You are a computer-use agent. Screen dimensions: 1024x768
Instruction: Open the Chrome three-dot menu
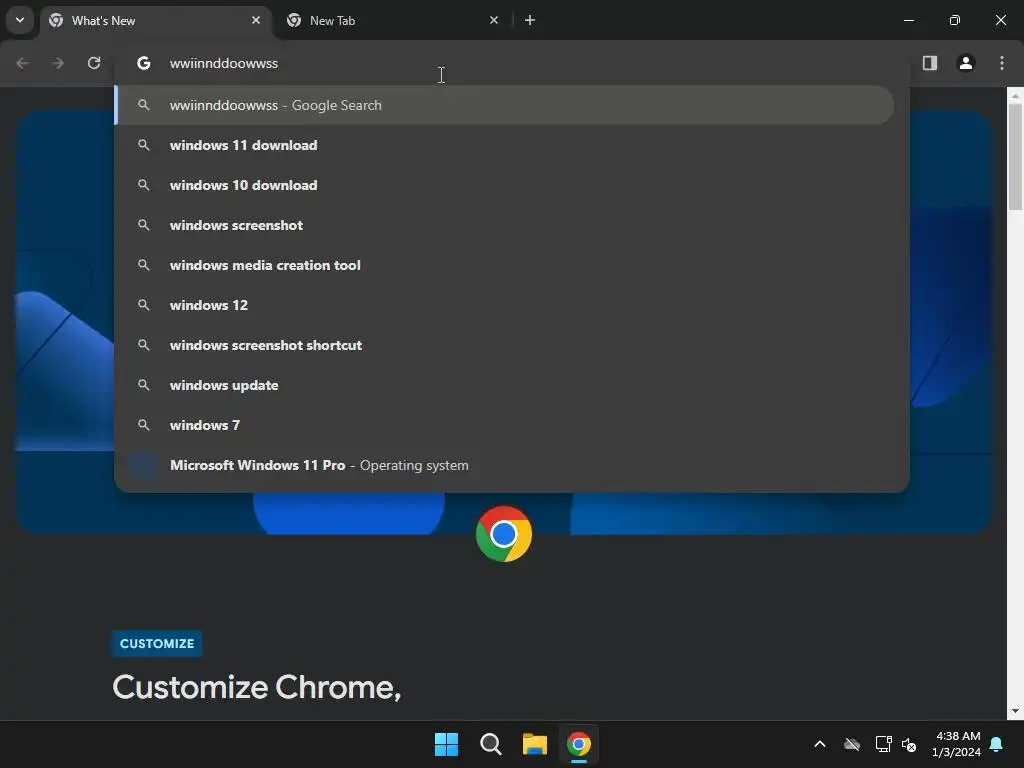tap(1001, 63)
